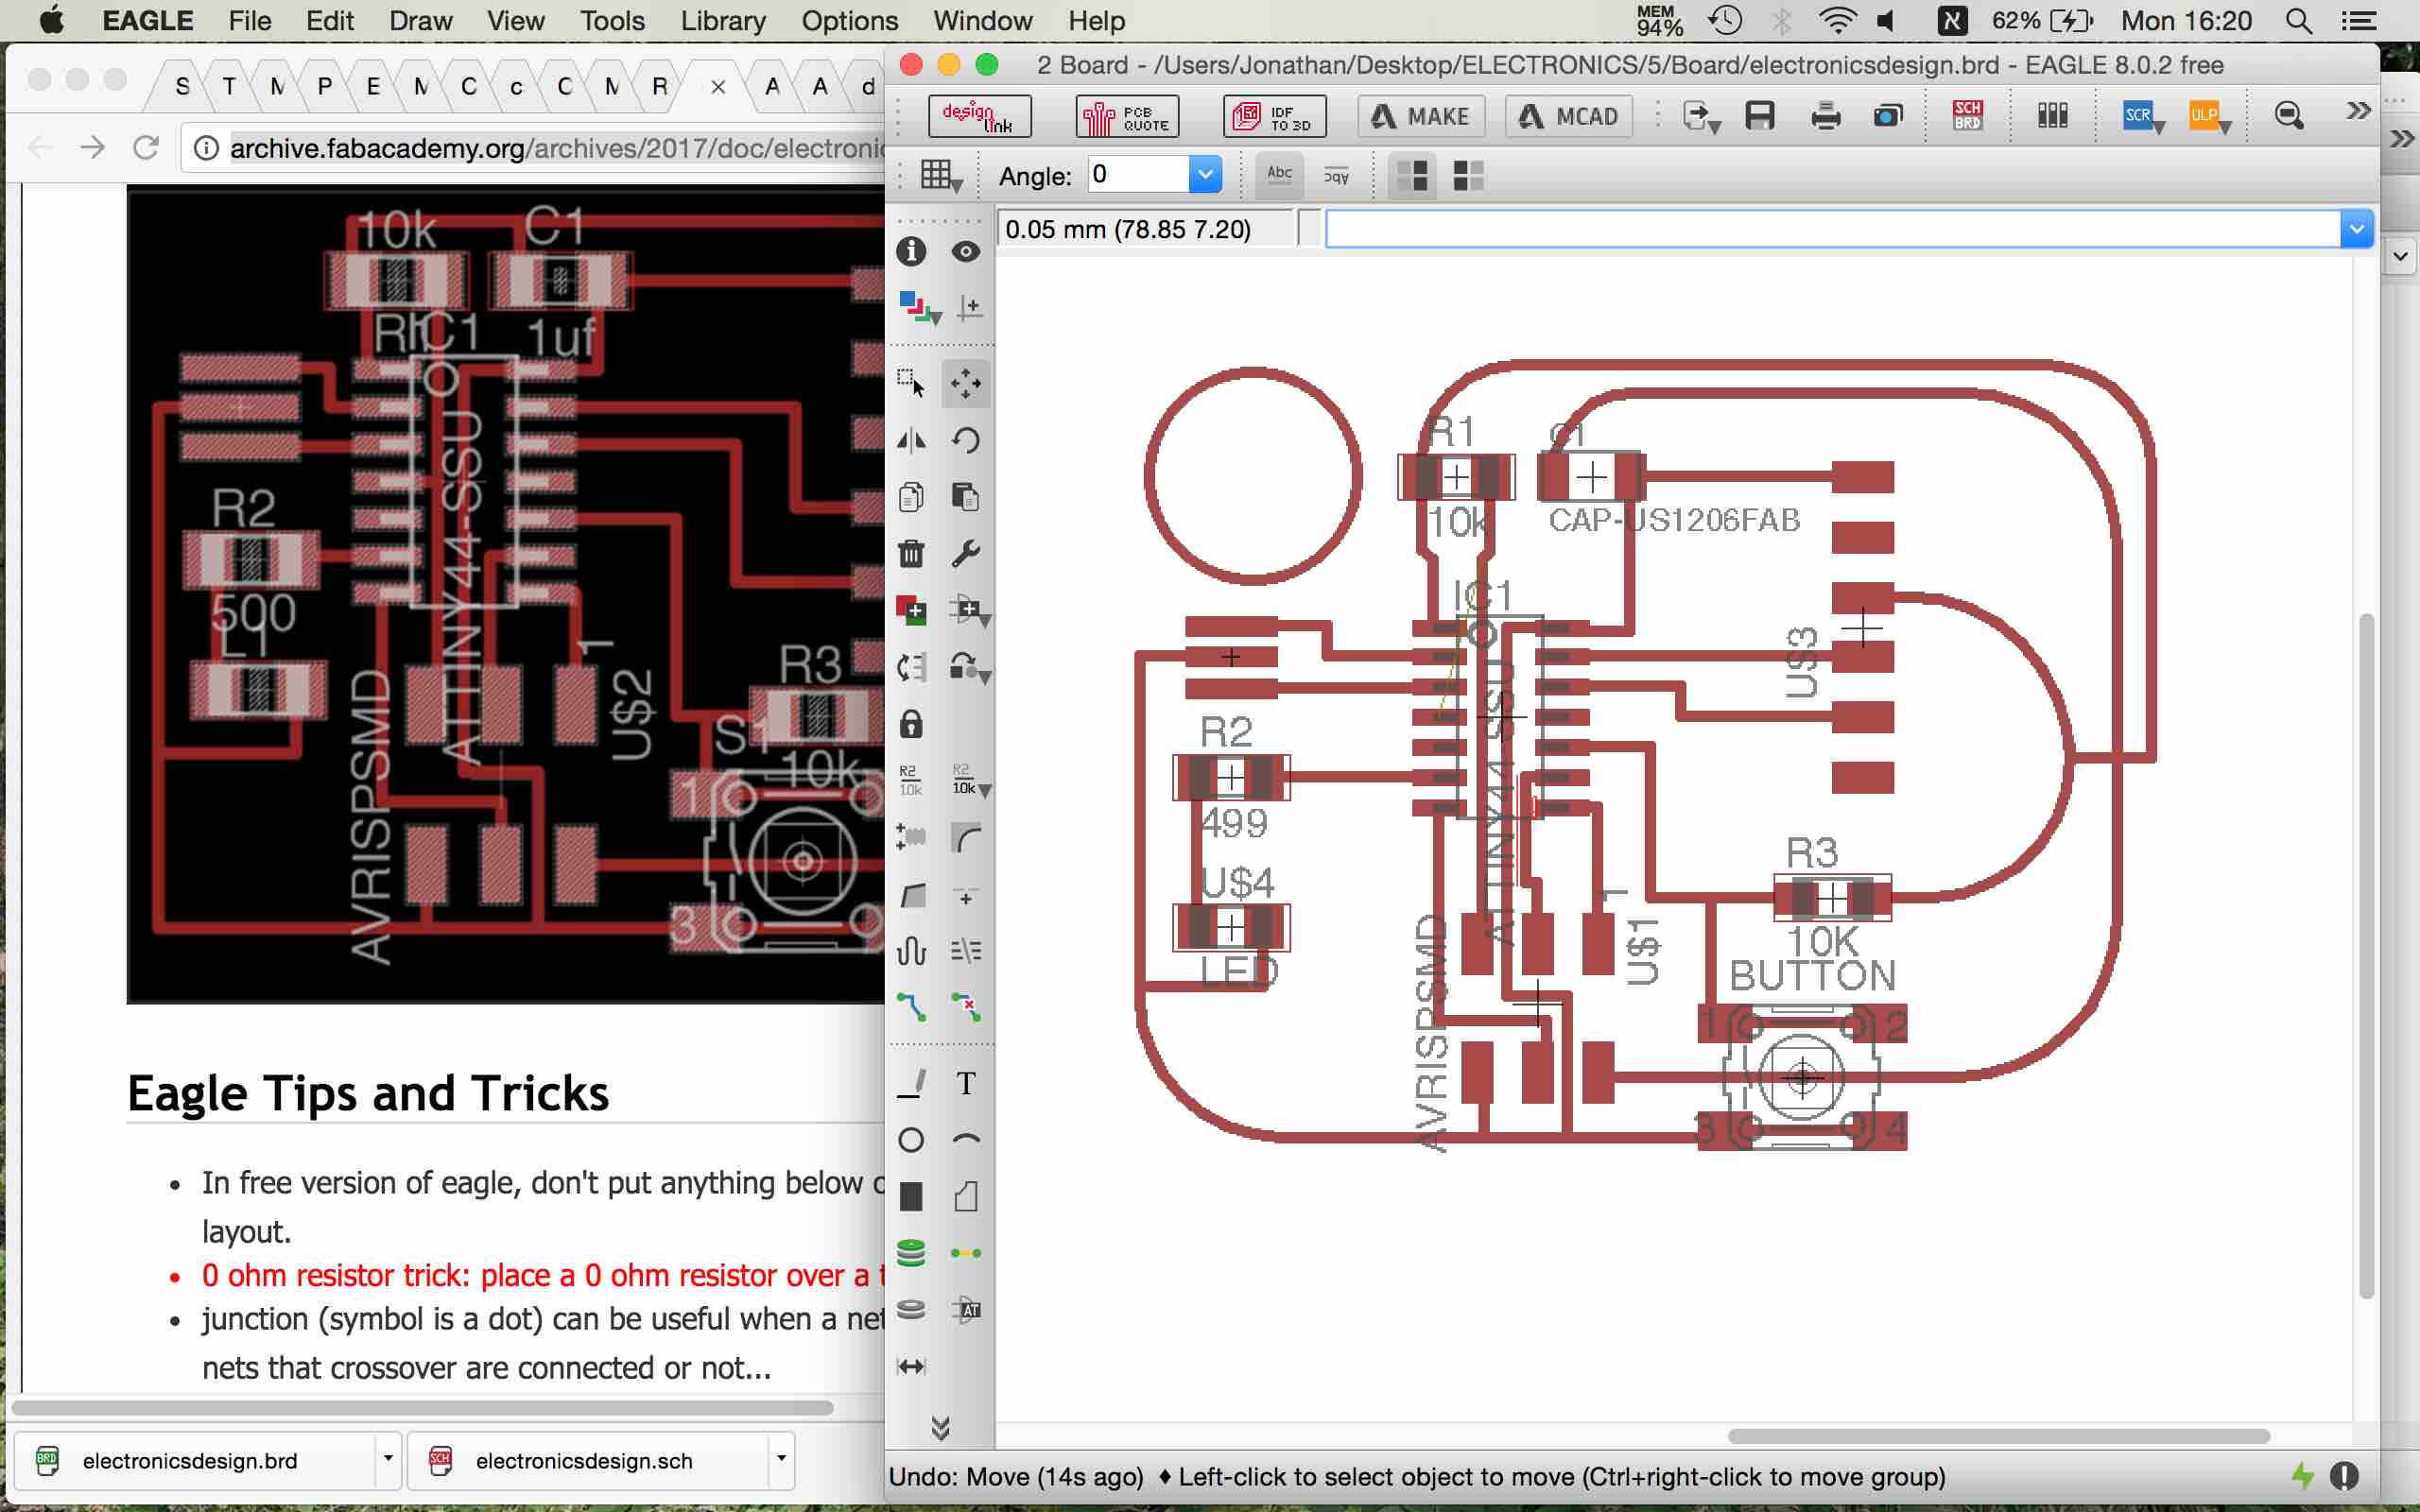Toggle mirrored text option
This screenshot has width=2420, height=1512.
point(1336,176)
